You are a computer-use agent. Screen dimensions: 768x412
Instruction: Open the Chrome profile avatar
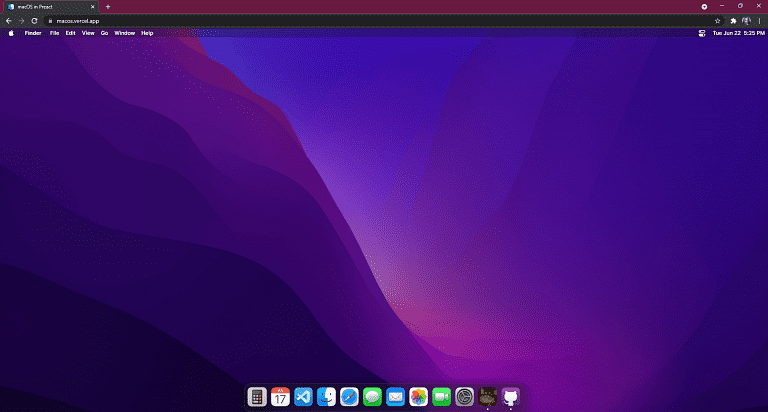click(746, 21)
